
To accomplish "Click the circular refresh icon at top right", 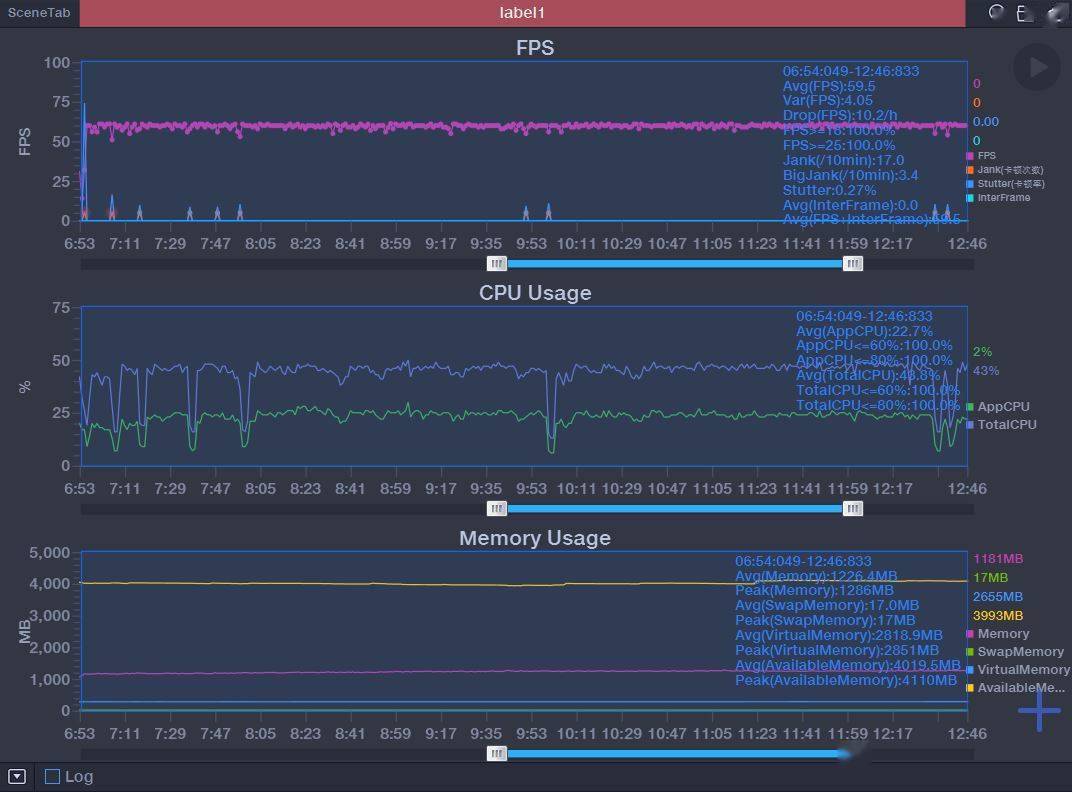I will tap(996, 12).
